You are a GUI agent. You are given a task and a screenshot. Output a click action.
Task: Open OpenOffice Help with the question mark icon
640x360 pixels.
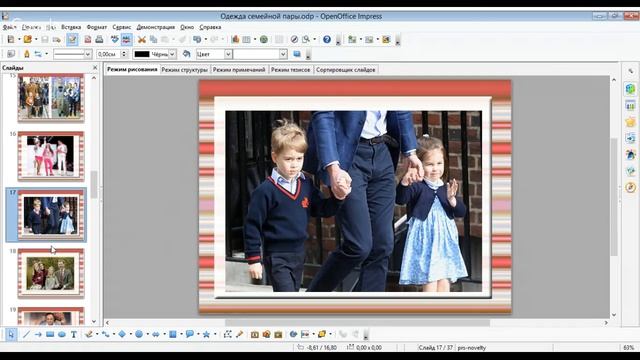pyautogui.click(x=327, y=40)
